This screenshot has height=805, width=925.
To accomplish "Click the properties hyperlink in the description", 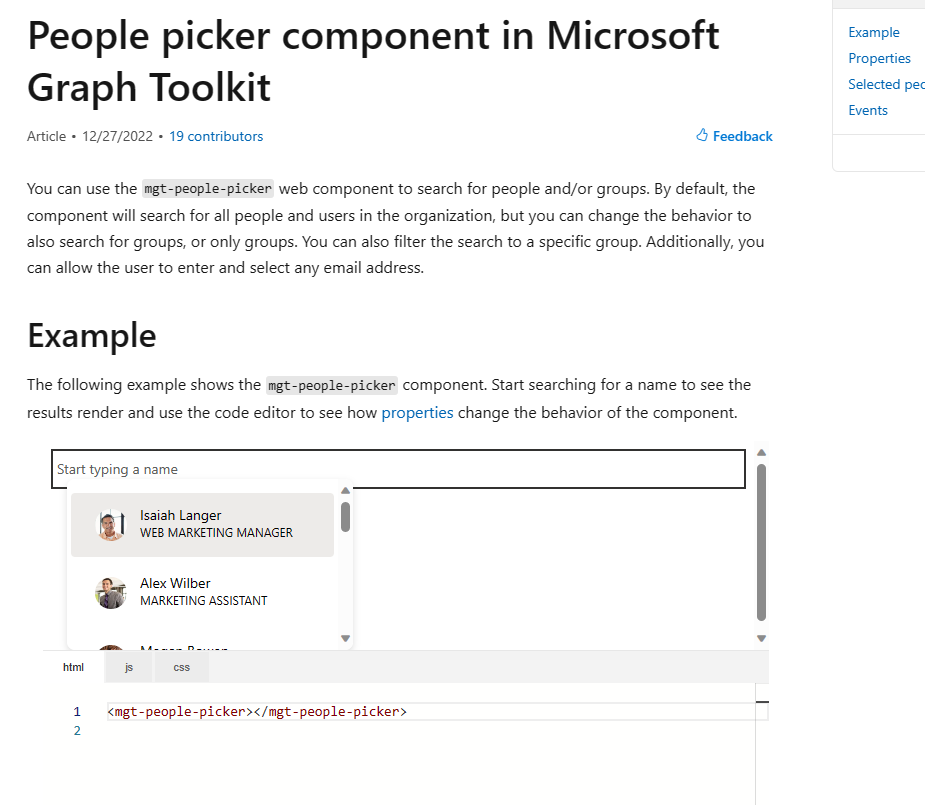I will [x=417, y=412].
